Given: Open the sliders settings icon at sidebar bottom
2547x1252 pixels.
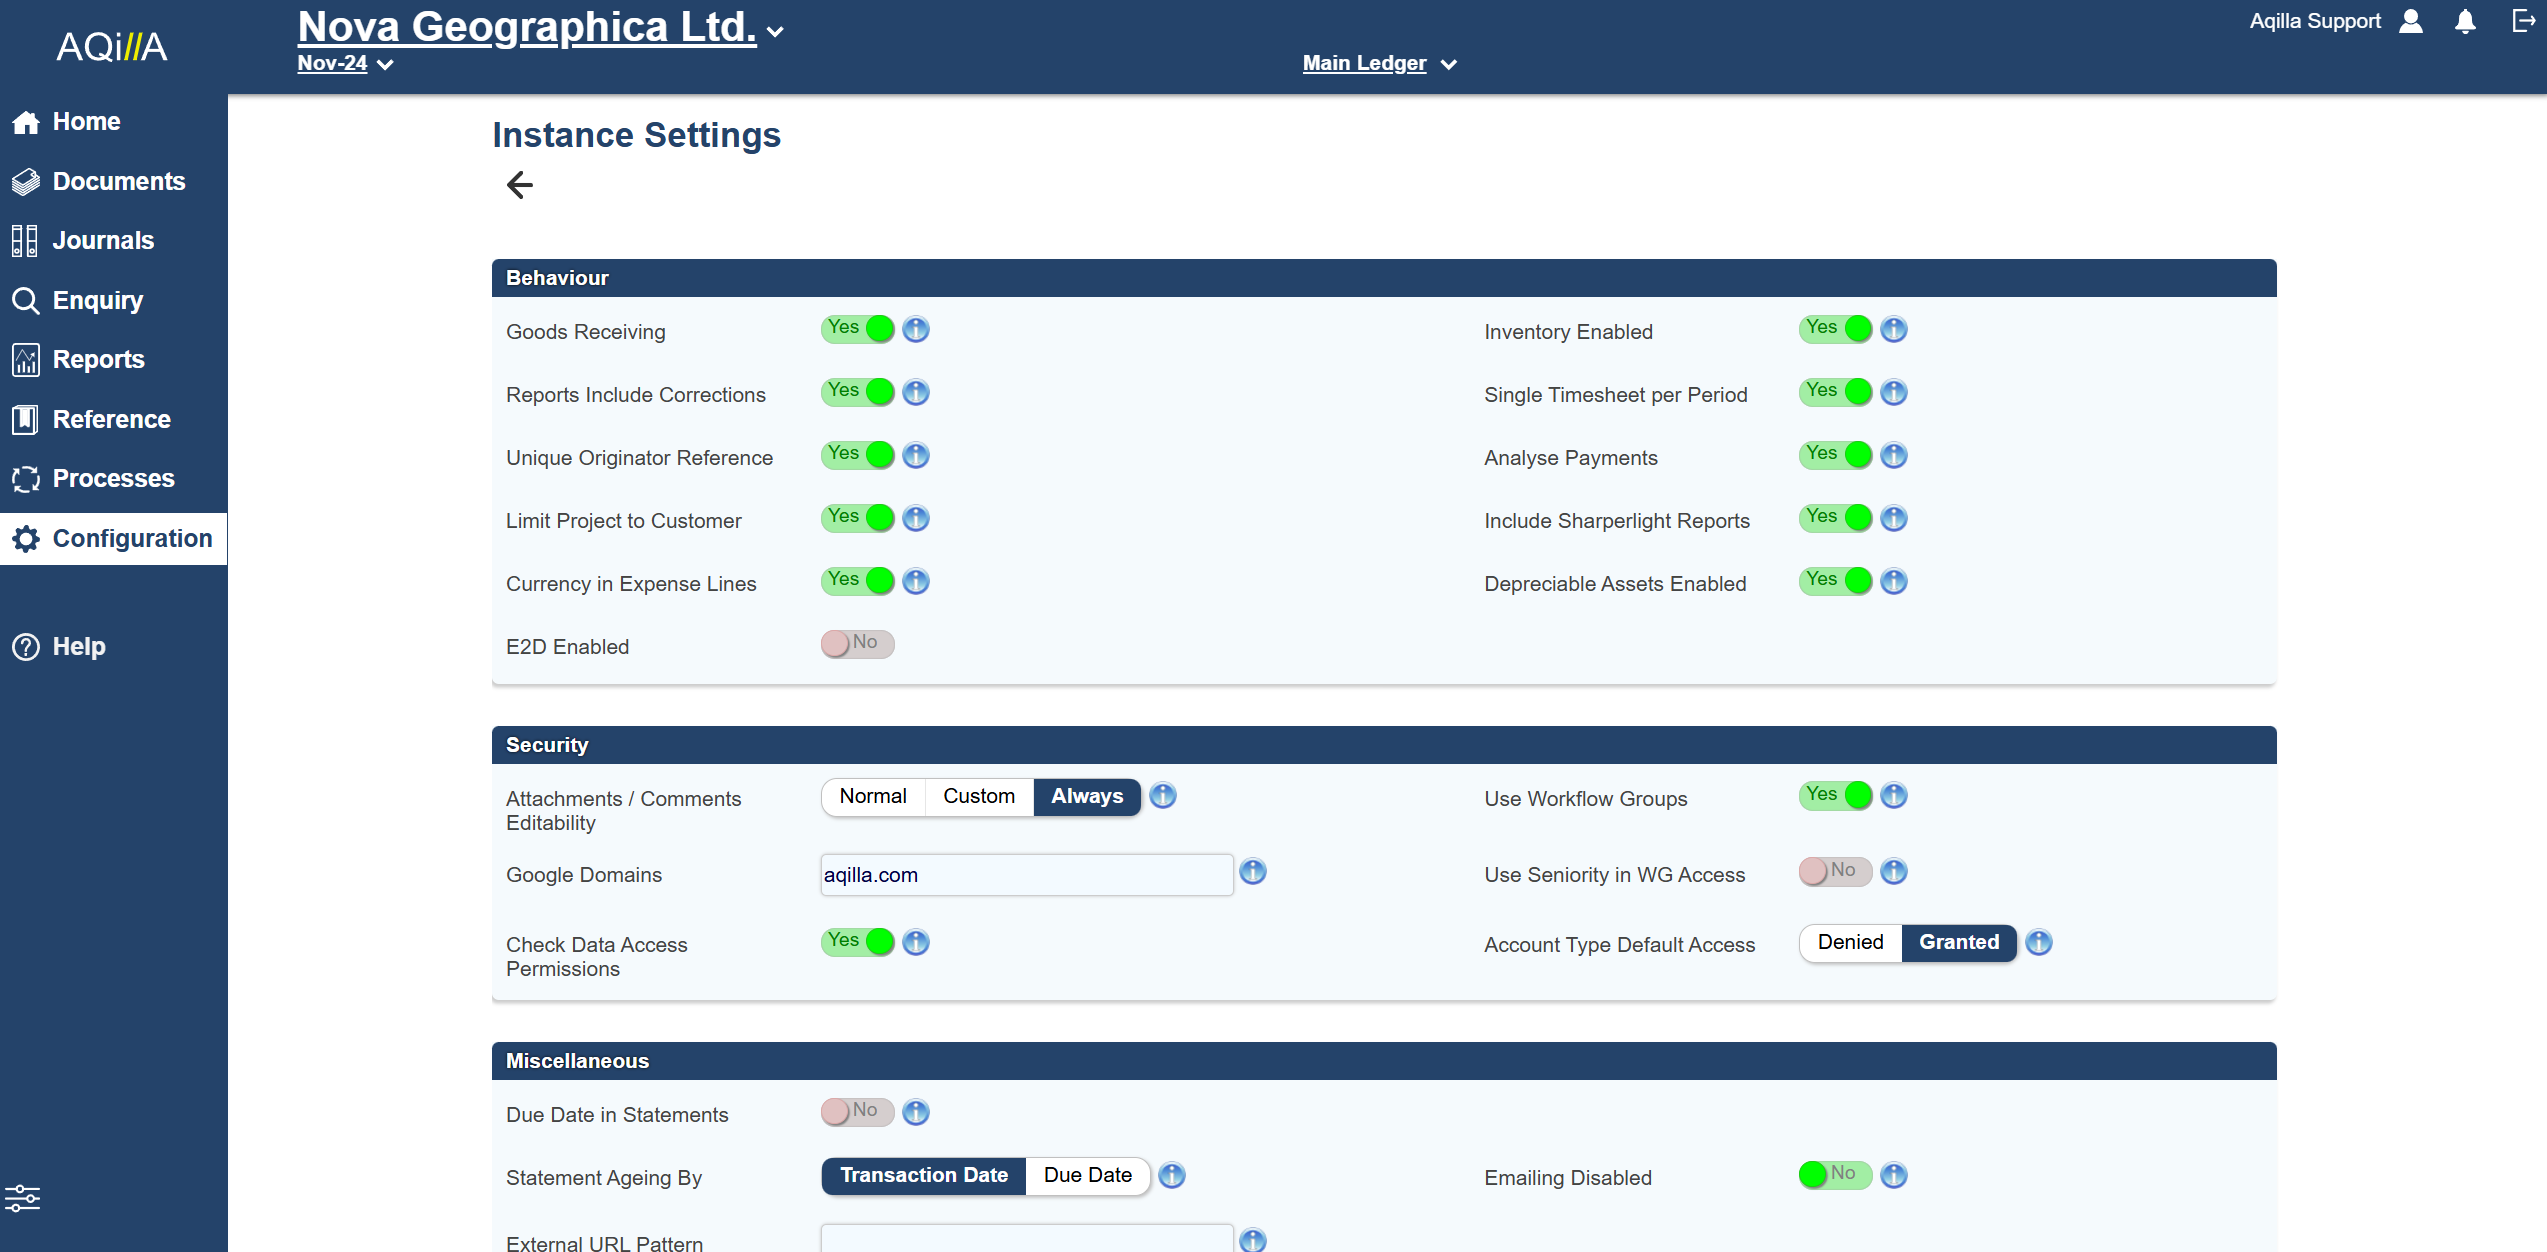Looking at the screenshot, I should click(22, 1198).
